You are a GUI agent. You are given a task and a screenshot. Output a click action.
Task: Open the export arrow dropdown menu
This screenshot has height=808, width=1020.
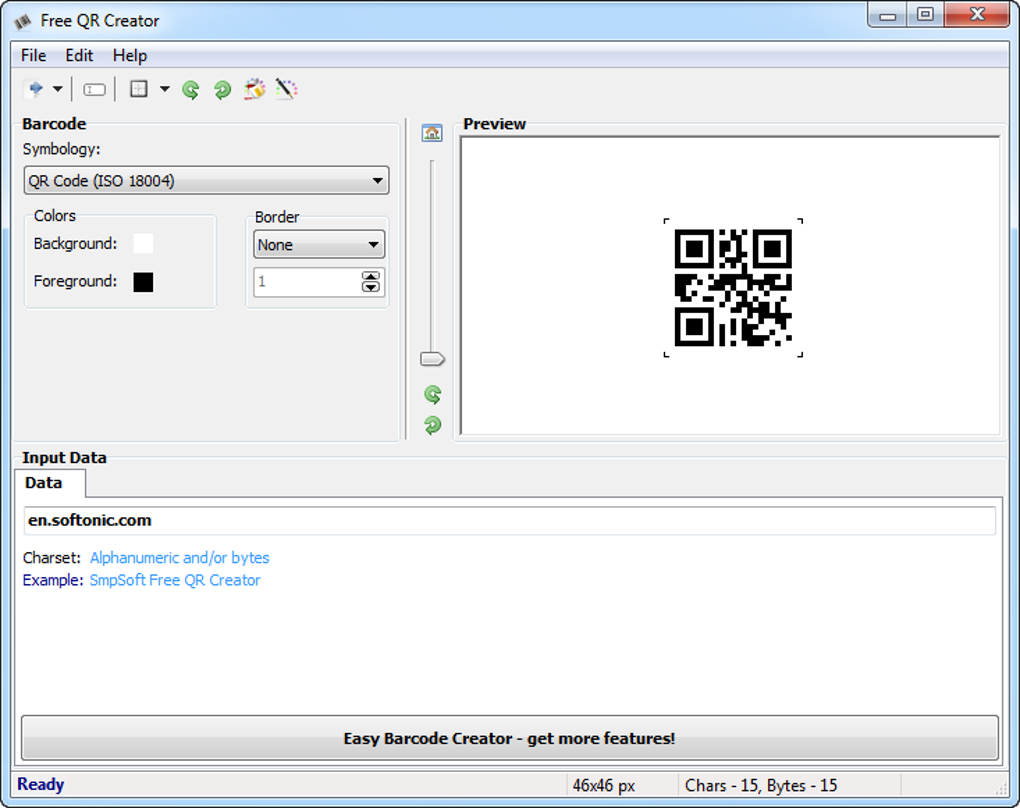tap(58, 88)
